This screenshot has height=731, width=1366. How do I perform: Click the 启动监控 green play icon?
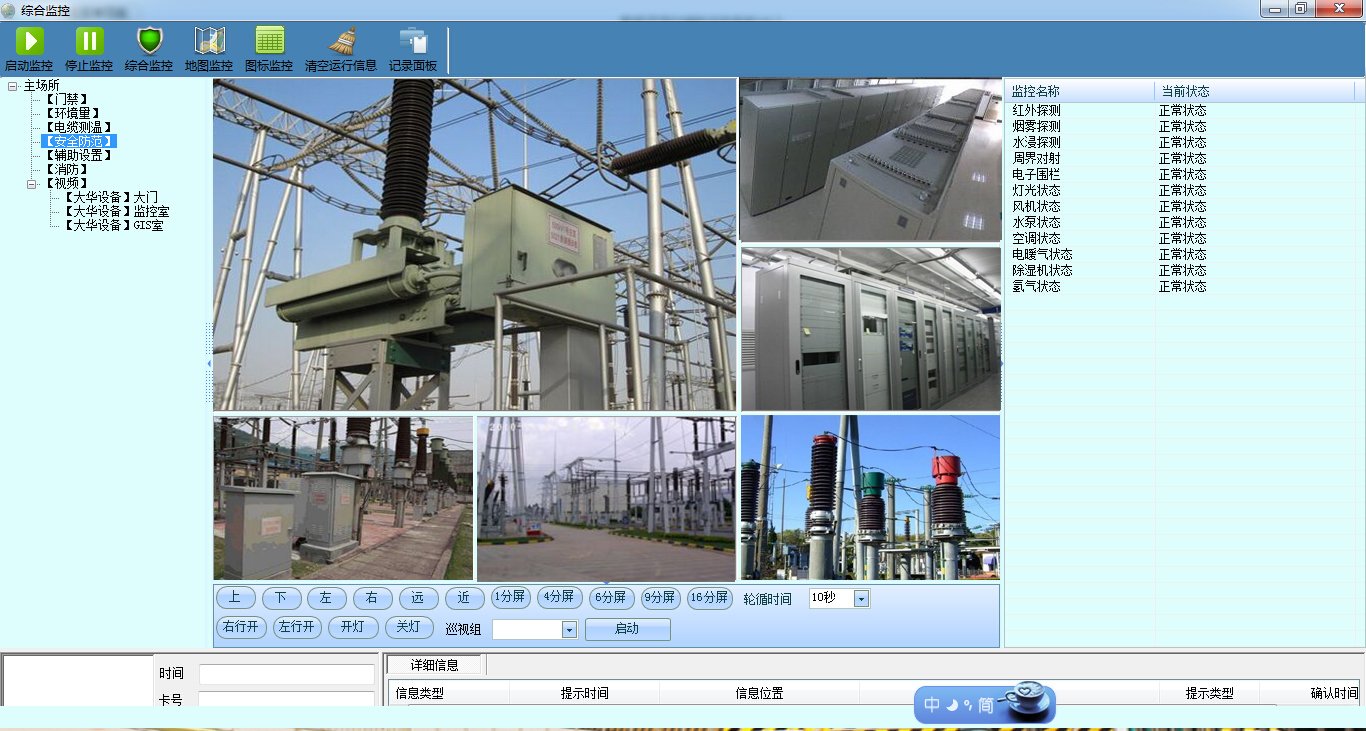tap(29, 41)
